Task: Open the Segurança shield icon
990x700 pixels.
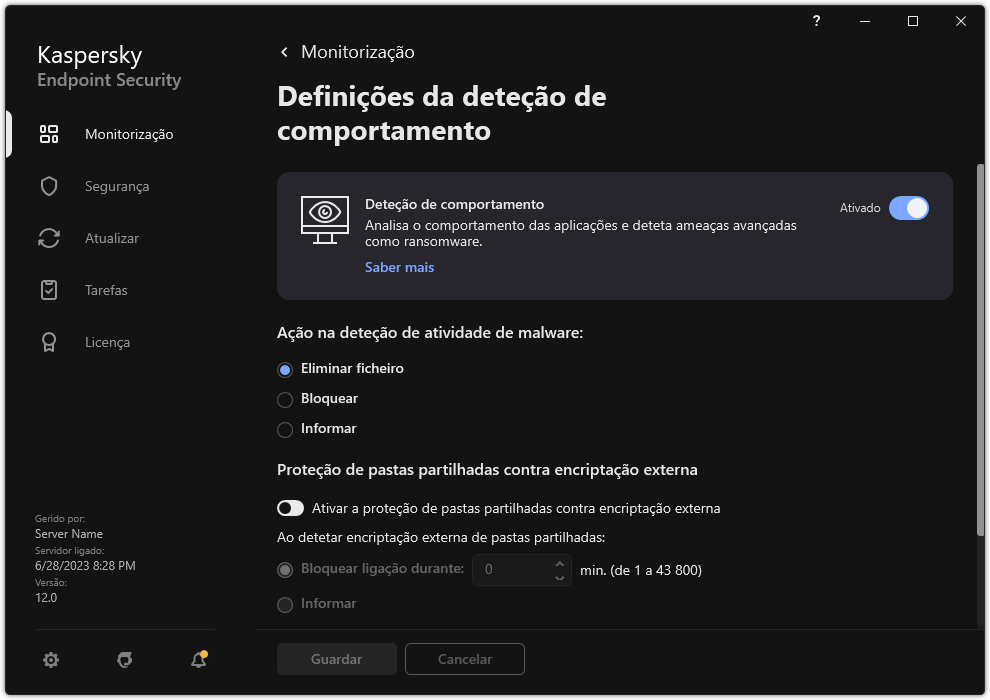Action: pos(49,186)
